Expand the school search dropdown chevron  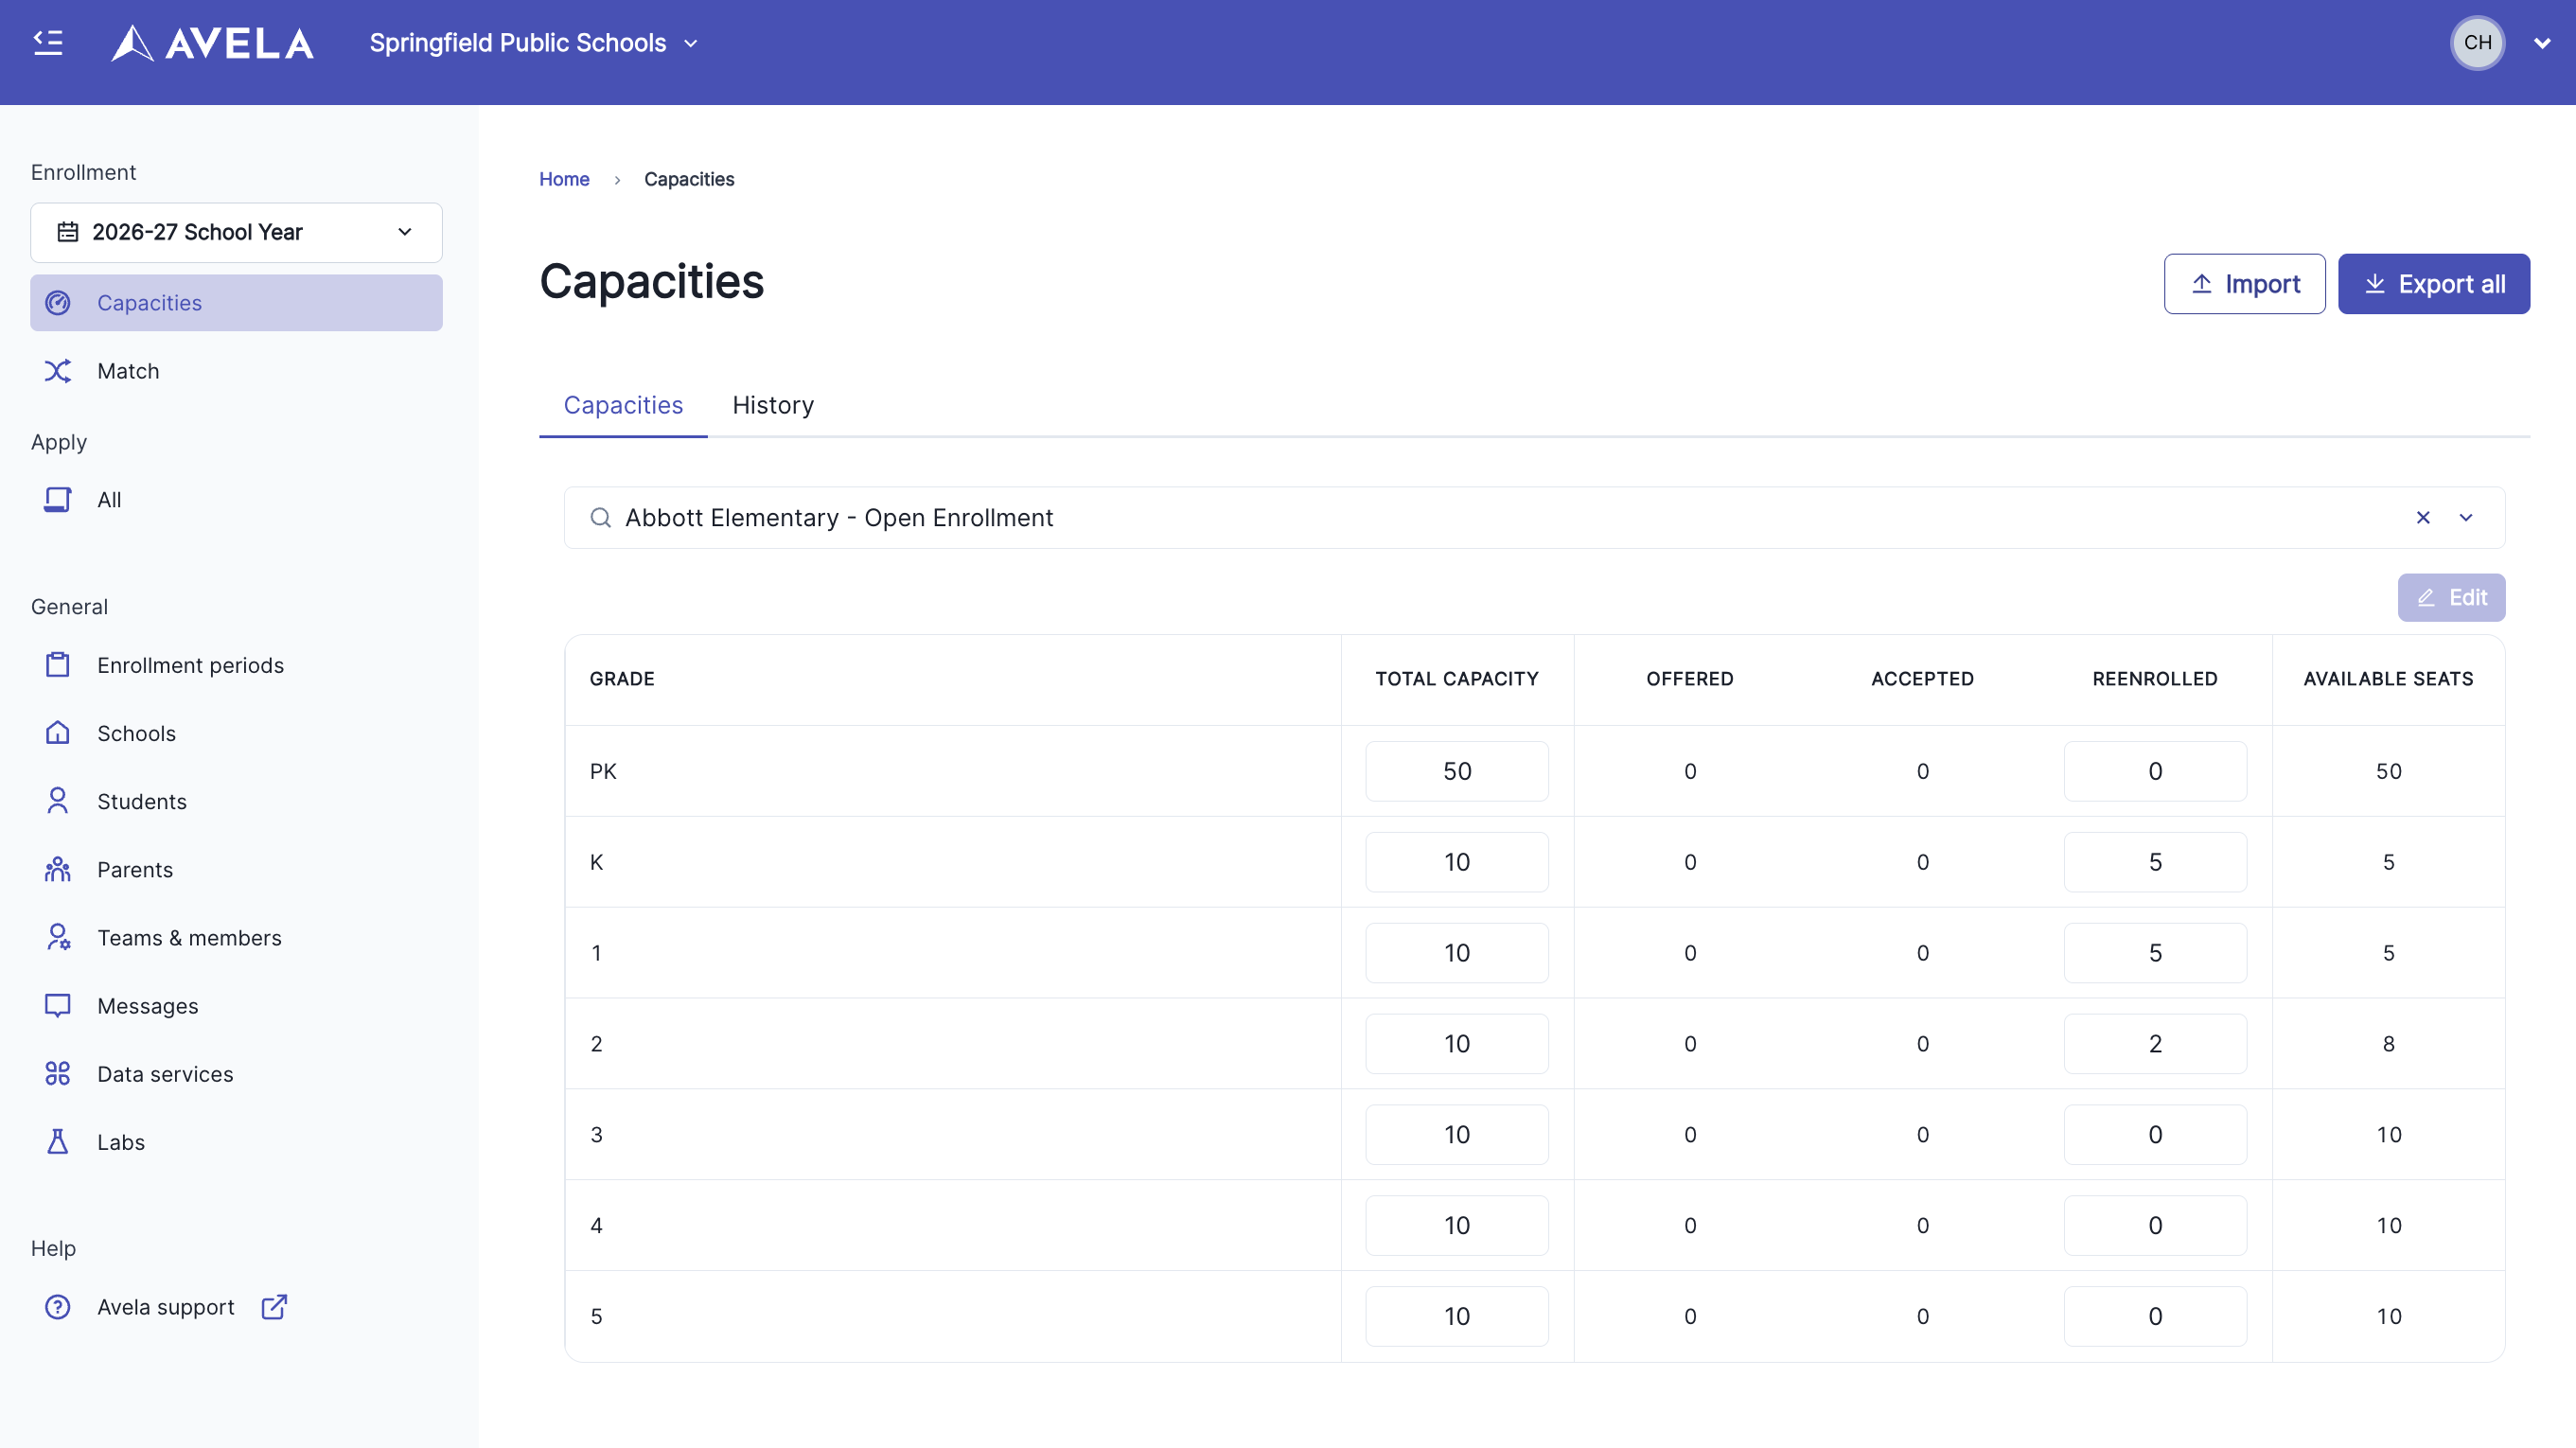coord(2466,518)
